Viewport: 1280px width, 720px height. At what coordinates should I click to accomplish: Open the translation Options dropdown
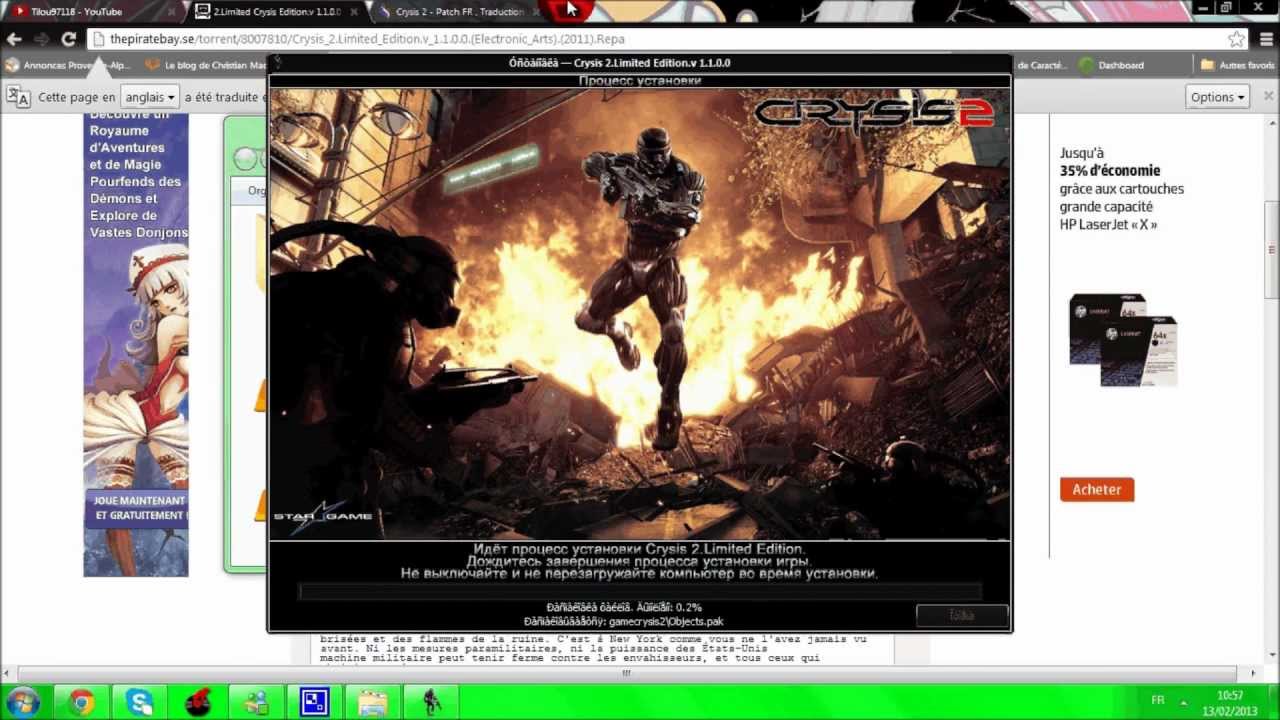click(x=1218, y=97)
